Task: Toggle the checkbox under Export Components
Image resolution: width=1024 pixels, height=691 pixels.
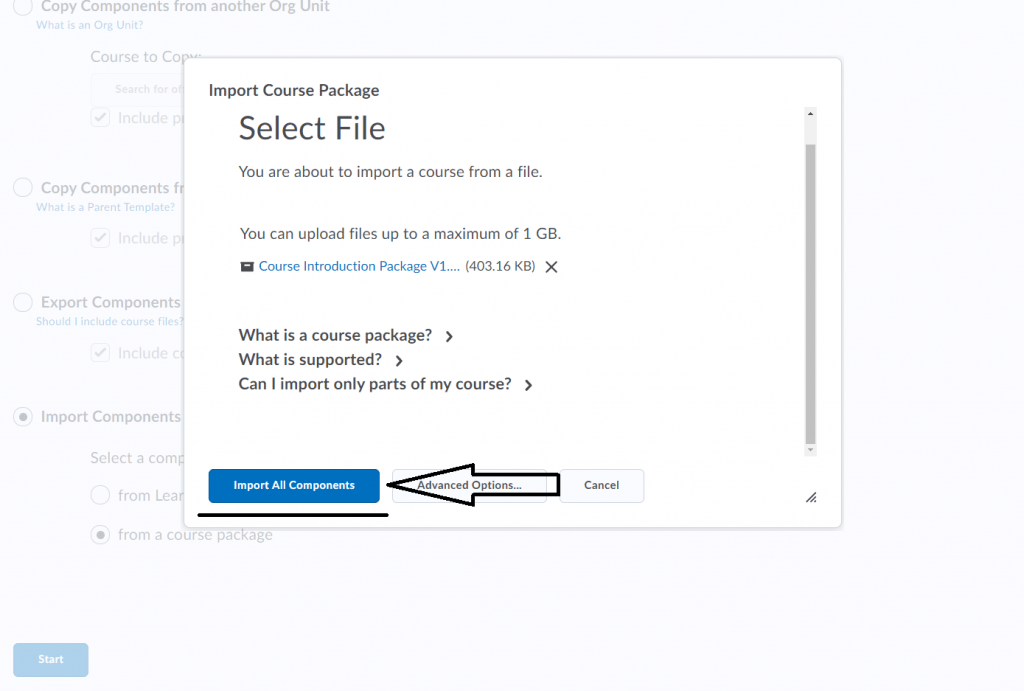Action: [100, 353]
